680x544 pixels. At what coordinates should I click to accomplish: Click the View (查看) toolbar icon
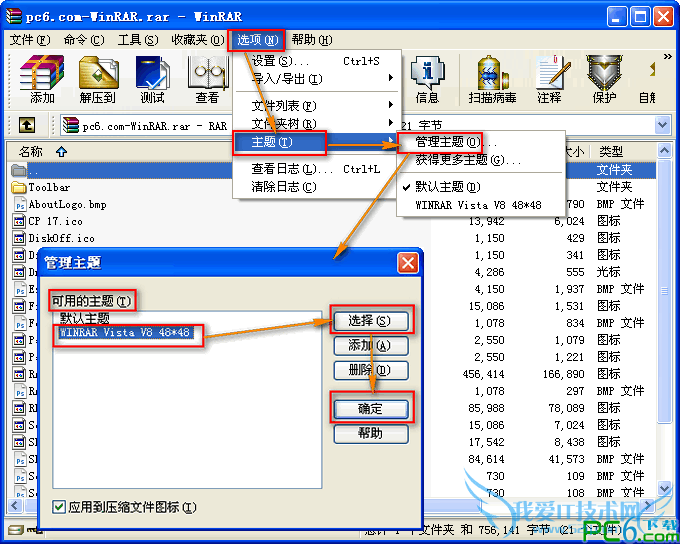(x=207, y=79)
